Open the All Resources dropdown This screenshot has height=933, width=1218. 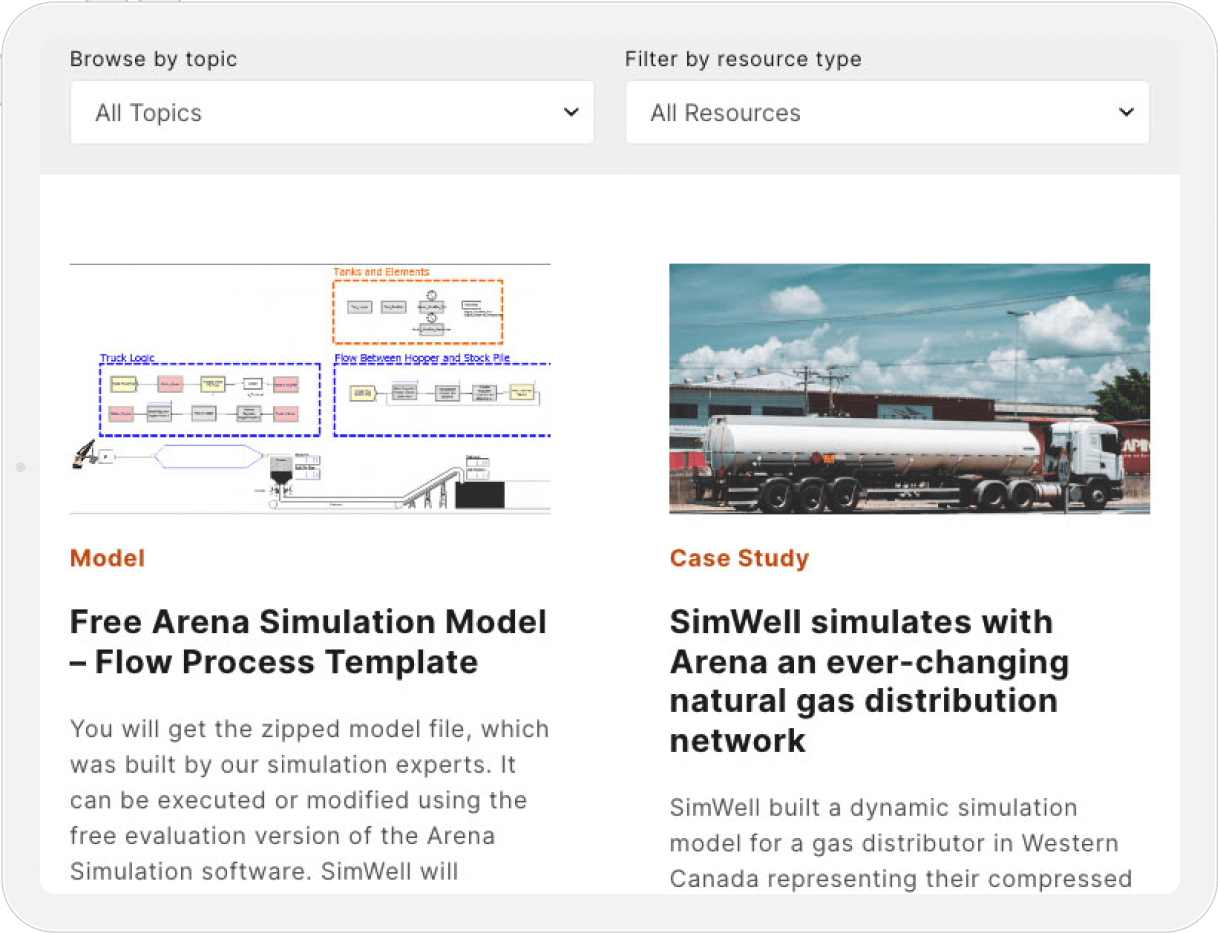[x=887, y=113]
